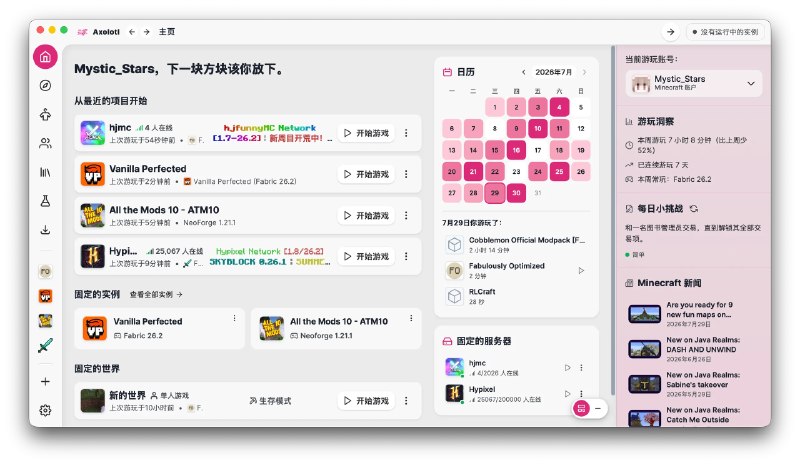
Task: Click 开始游戏 for Hypixel
Action: point(366,256)
